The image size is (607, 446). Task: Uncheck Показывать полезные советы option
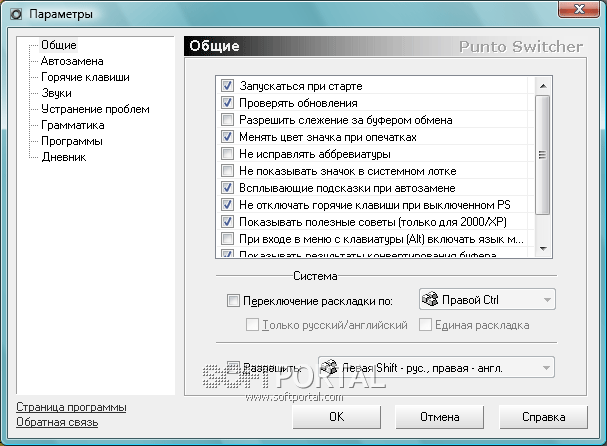(x=227, y=222)
